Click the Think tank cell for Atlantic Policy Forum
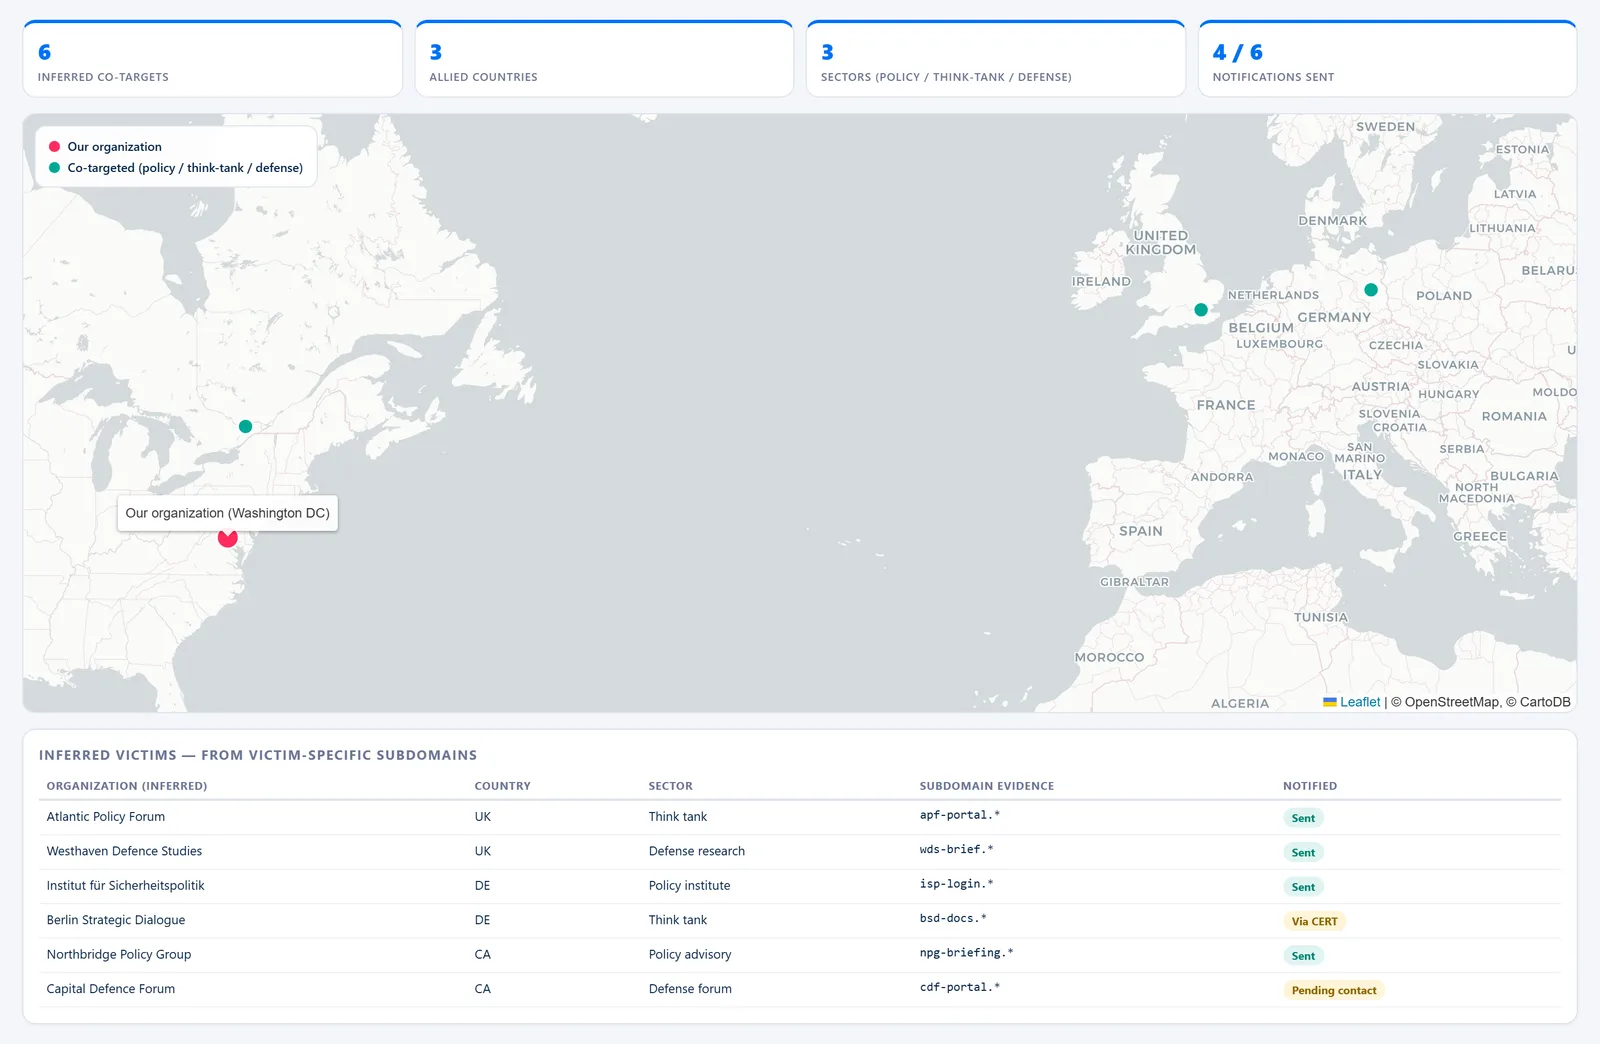Screen dimensions: 1600x1044 click(678, 817)
